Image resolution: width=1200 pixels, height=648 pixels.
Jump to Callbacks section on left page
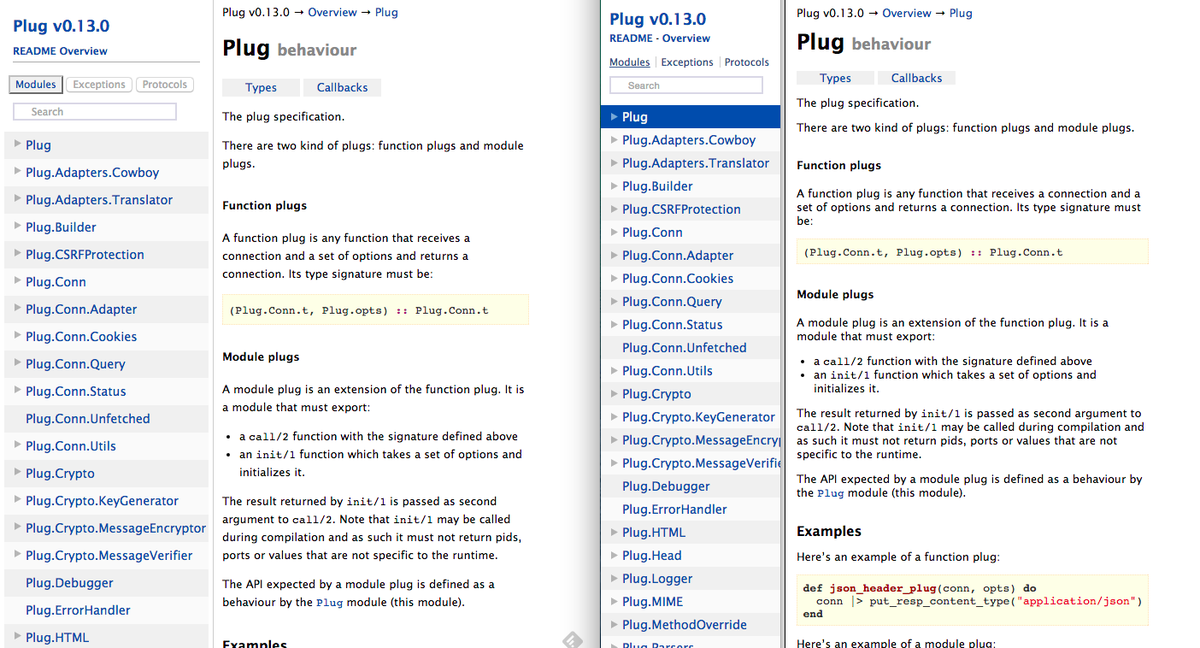[x=342, y=88]
